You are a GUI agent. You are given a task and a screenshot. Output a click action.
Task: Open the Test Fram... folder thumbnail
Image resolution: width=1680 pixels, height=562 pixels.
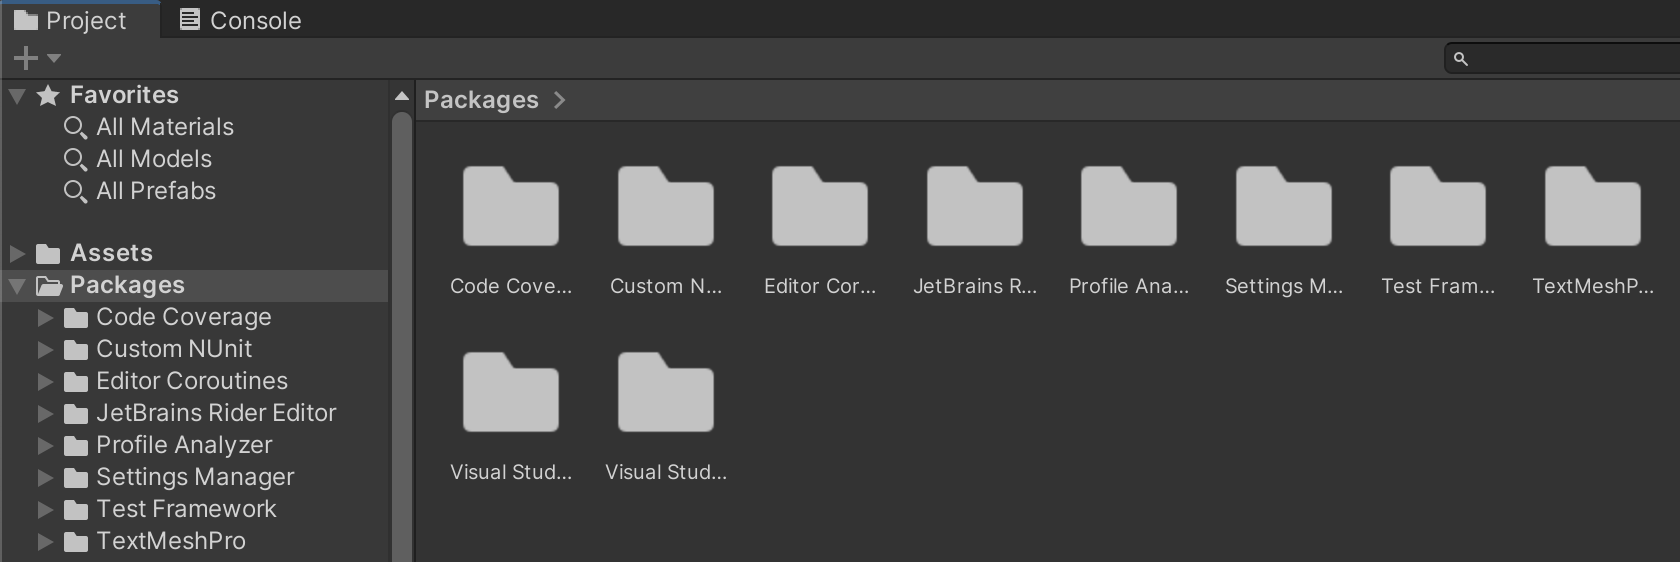point(1437,207)
